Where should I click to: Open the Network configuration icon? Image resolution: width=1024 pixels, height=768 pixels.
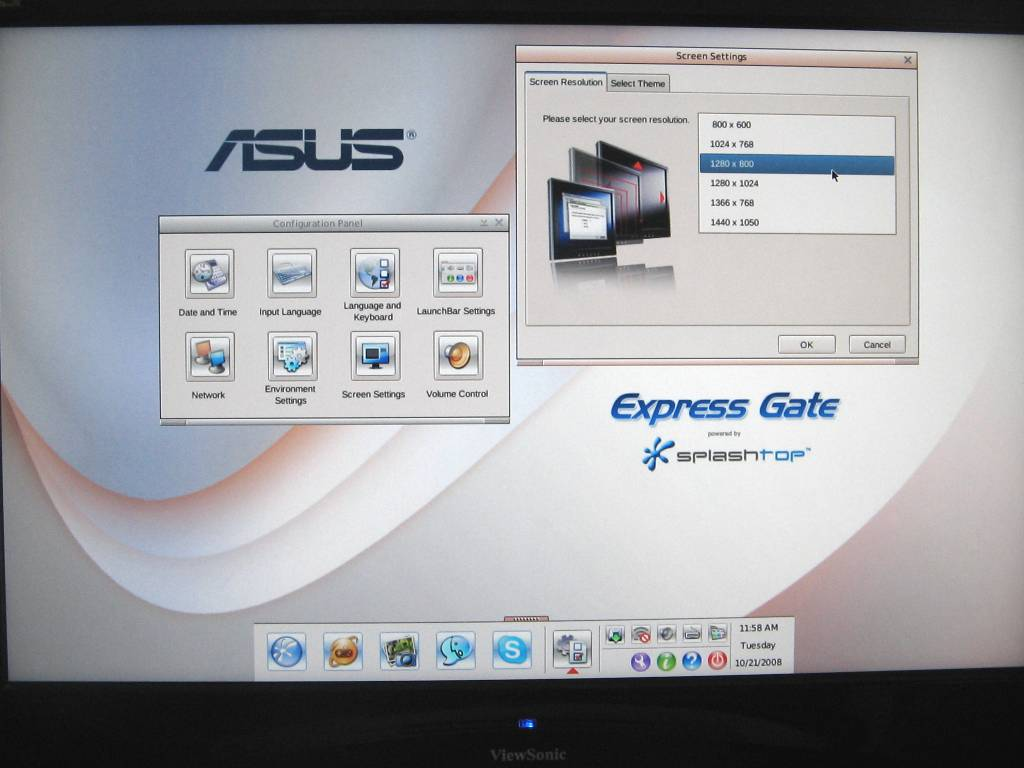(210, 357)
